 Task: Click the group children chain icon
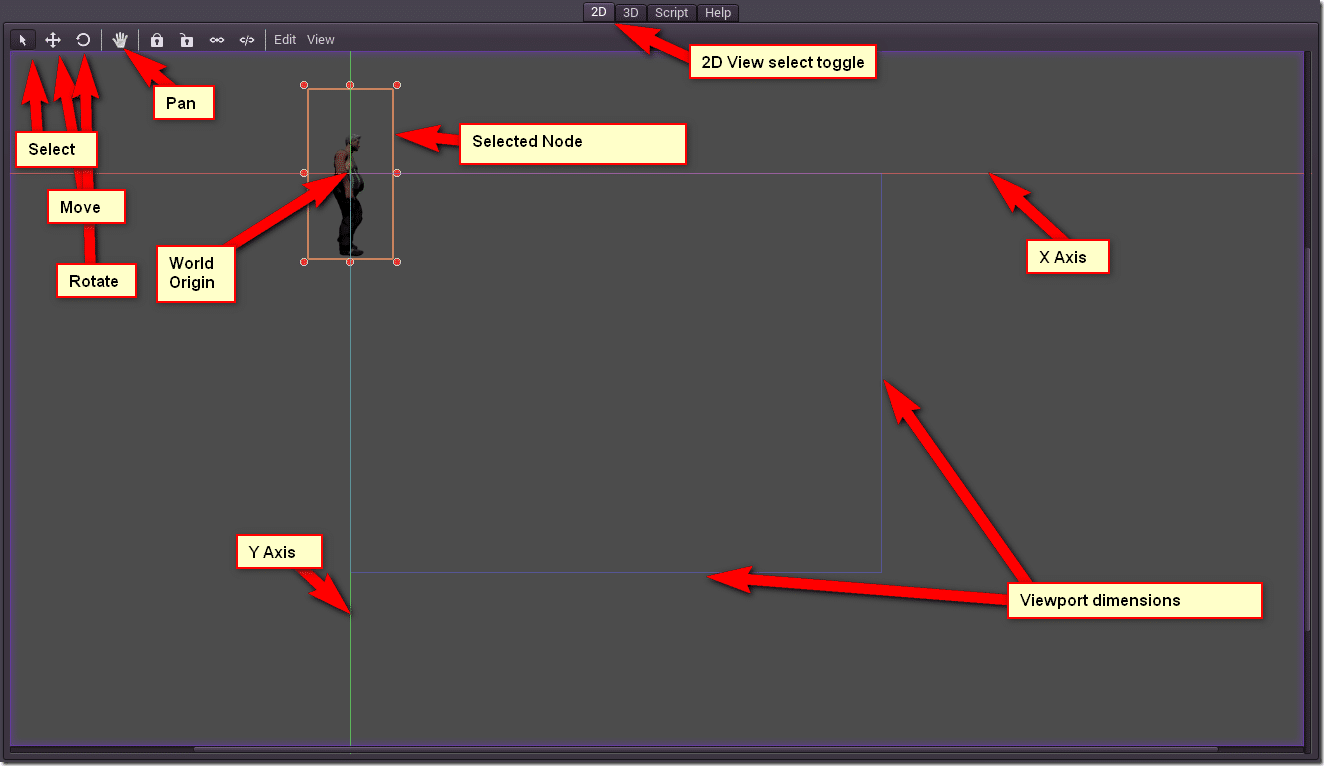coord(217,39)
